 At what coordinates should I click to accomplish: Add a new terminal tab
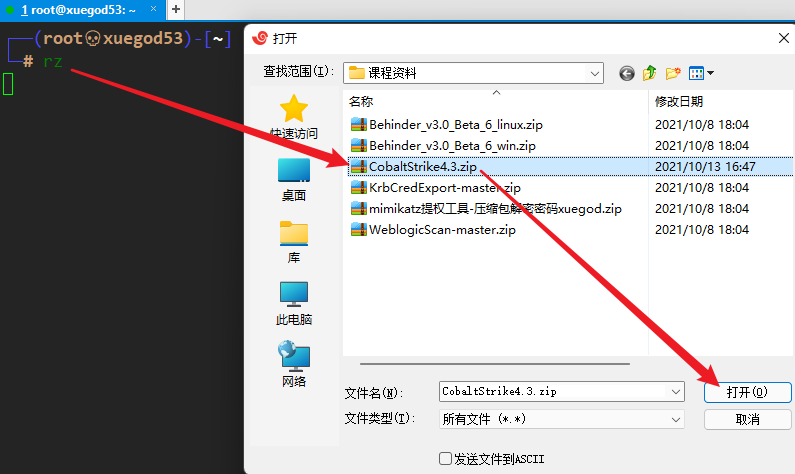pos(175,10)
